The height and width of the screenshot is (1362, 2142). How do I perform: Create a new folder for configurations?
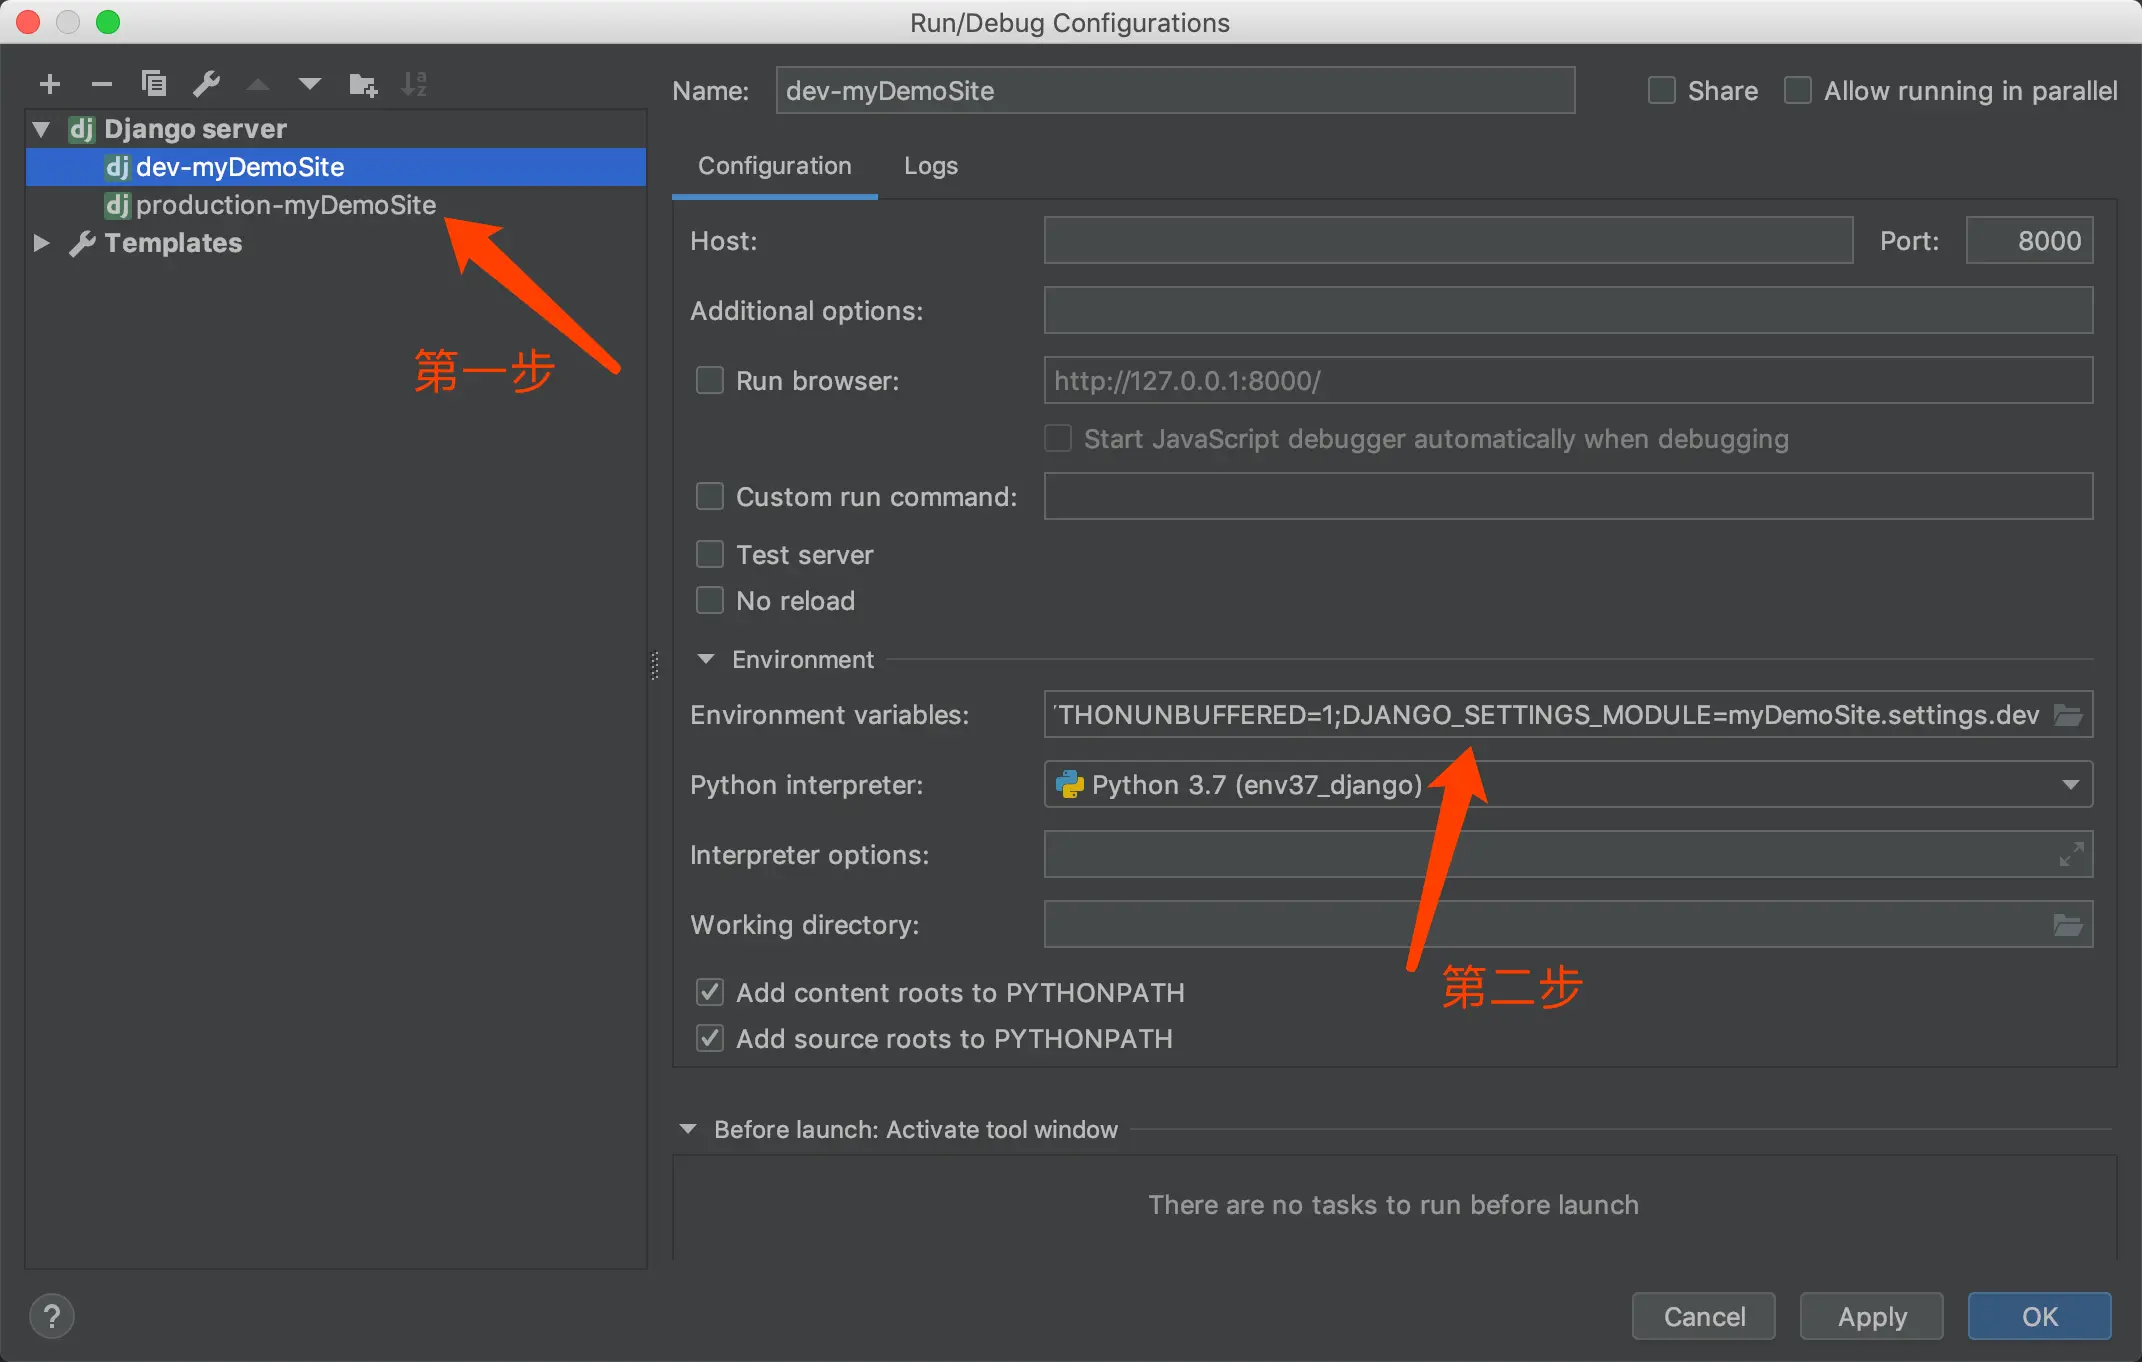tap(363, 85)
